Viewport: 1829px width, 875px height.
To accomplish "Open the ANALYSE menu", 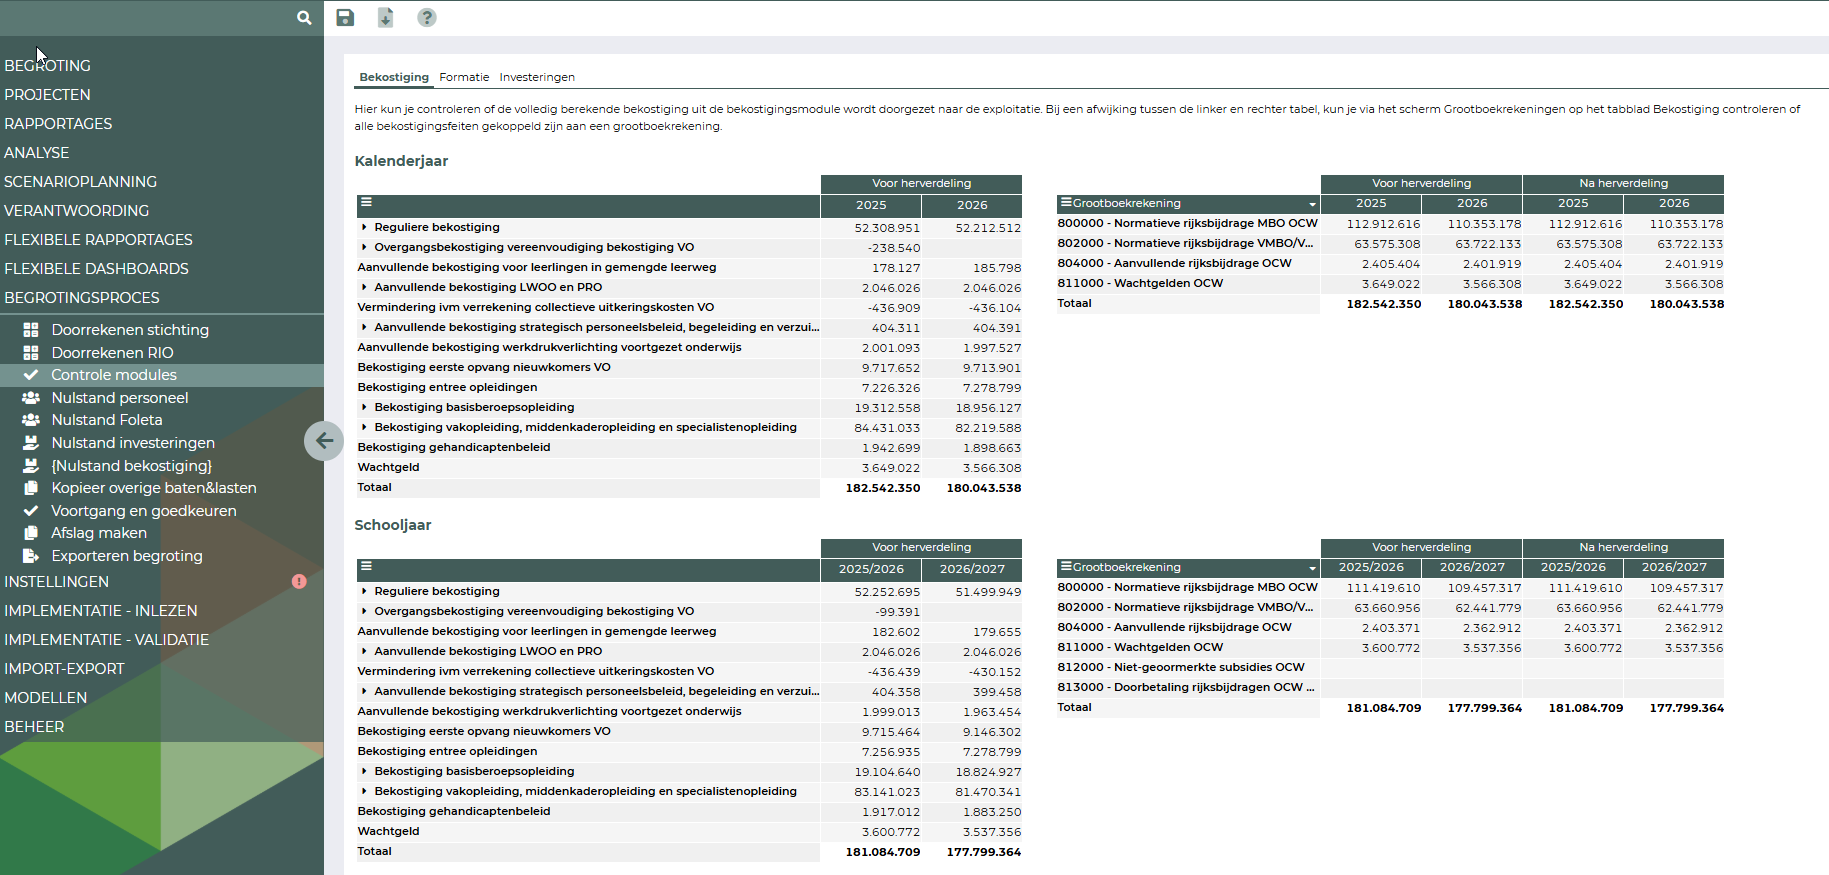I will click(x=37, y=153).
